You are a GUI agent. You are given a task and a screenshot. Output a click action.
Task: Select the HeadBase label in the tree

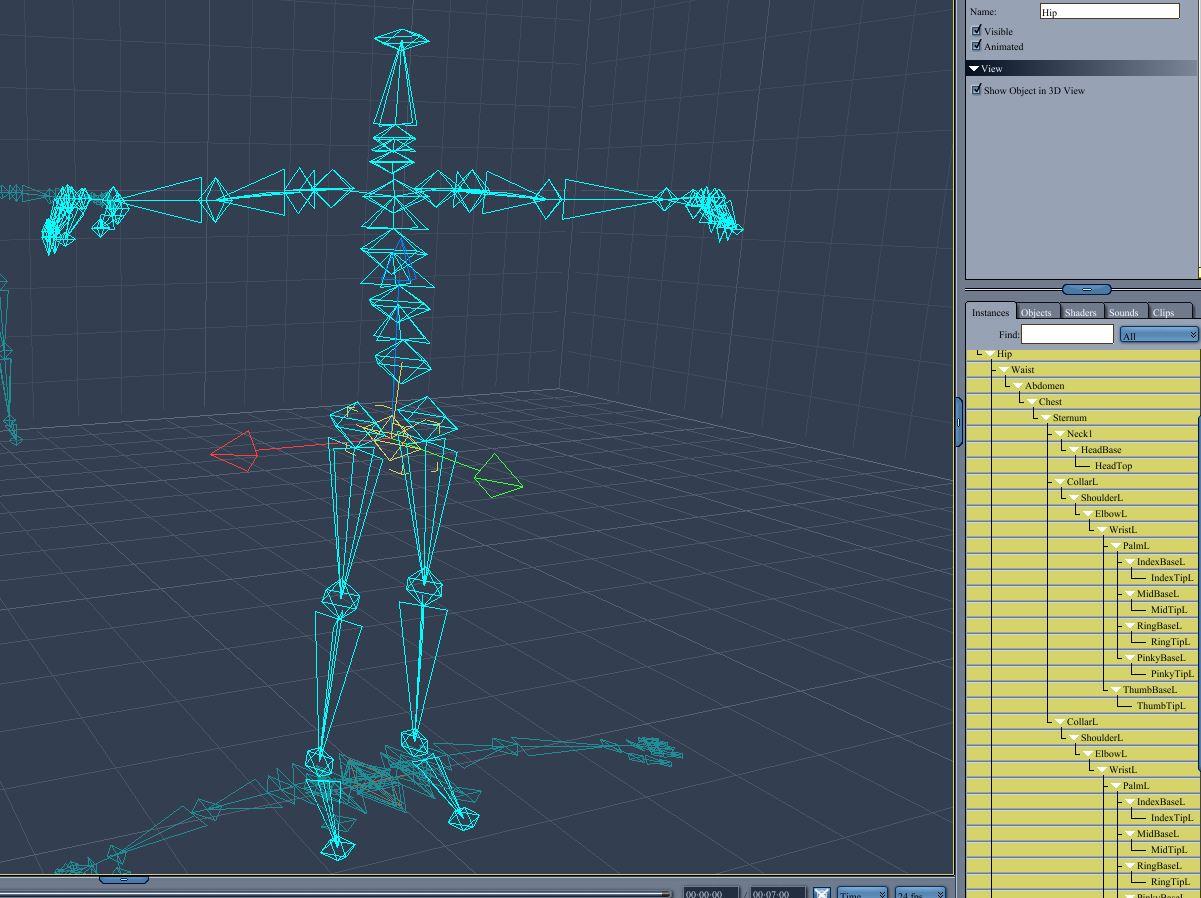coord(1101,450)
